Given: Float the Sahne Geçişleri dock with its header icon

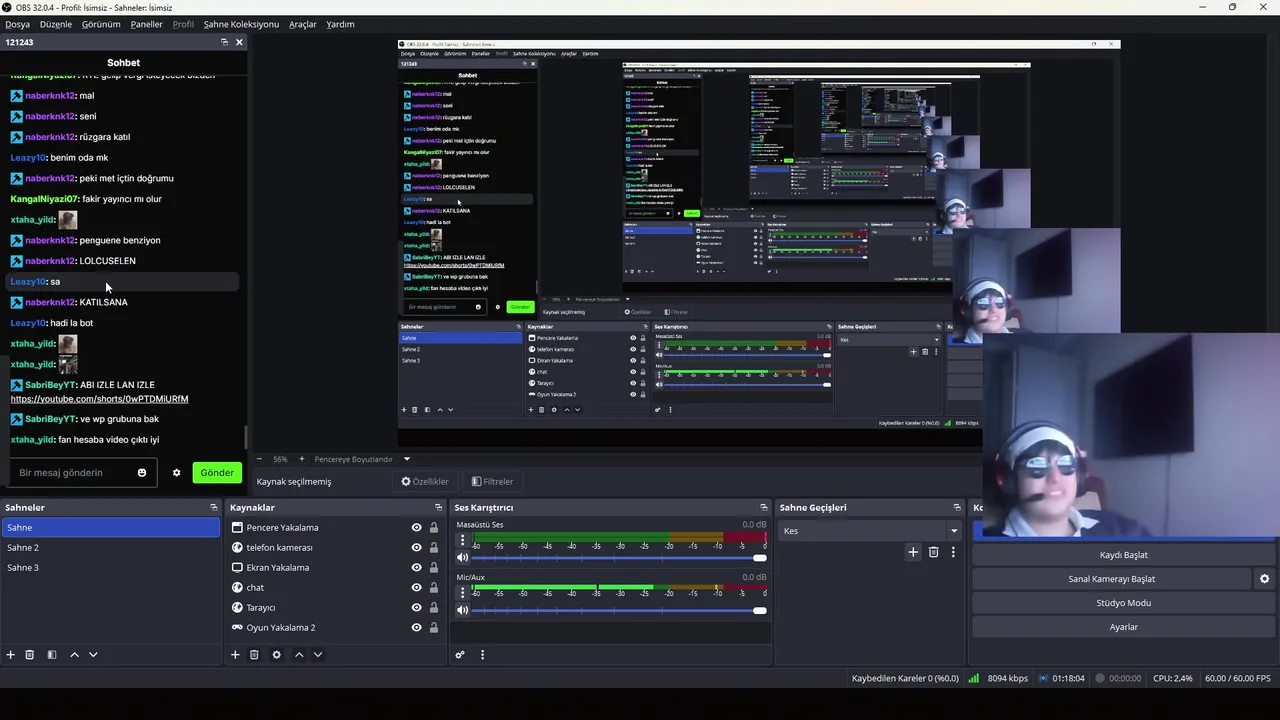Looking at the screenshot, I should [957, 508].
